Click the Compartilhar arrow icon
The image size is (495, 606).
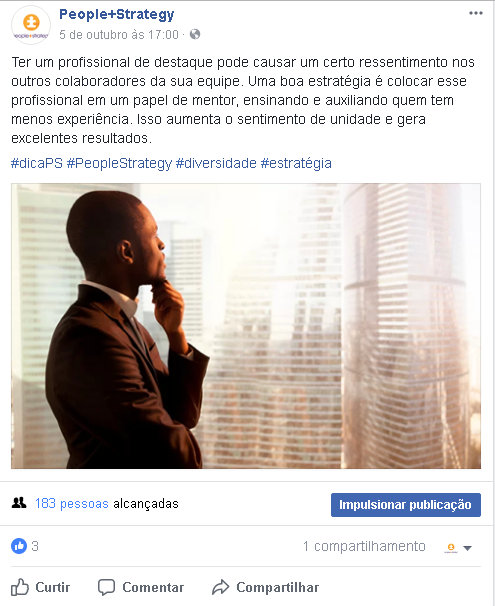click(x=221, y=587)
